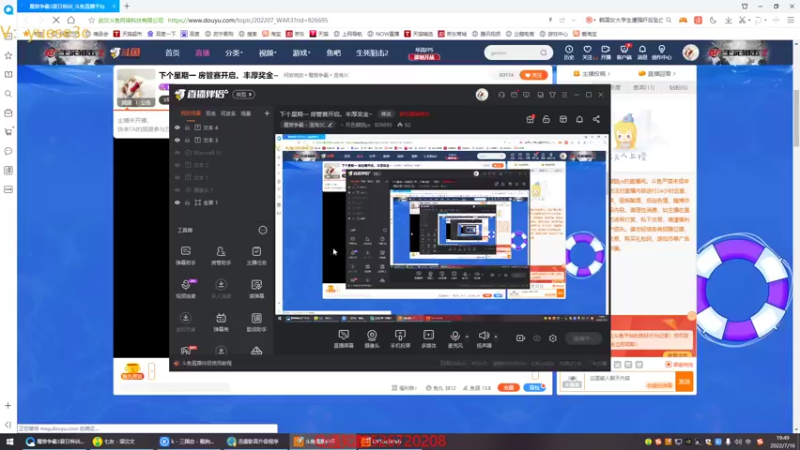Open the 视频连麦 tool icon
The width and height of the screenshot is (800, 450).
(x=186, y=288)
